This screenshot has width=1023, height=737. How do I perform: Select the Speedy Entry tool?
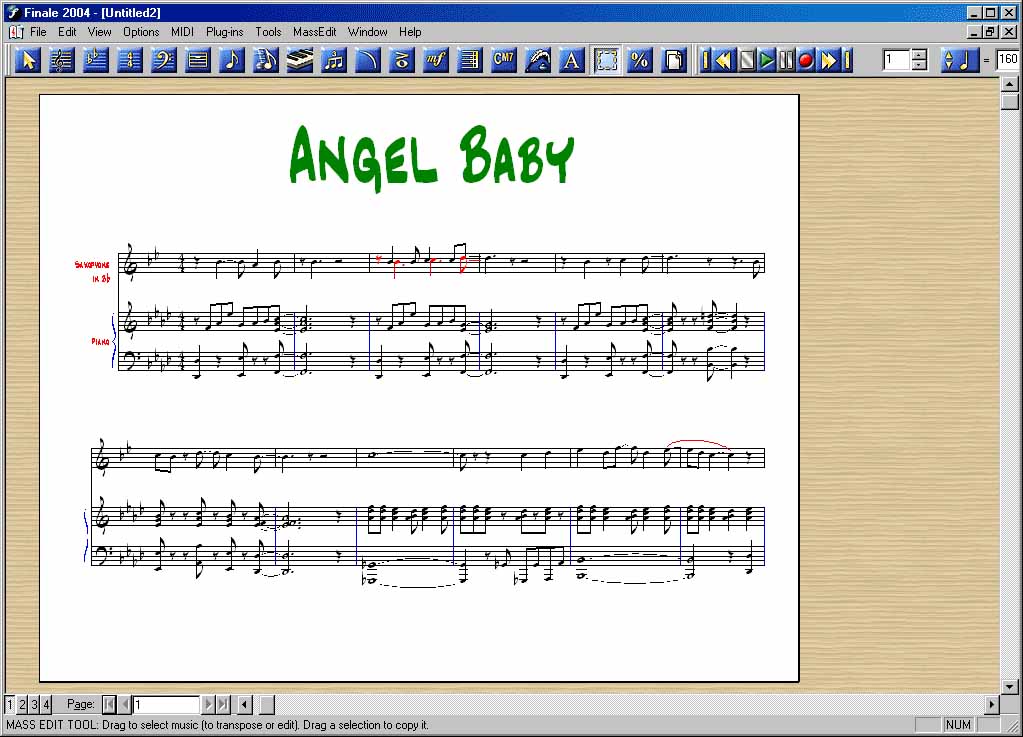click(266, 60)
